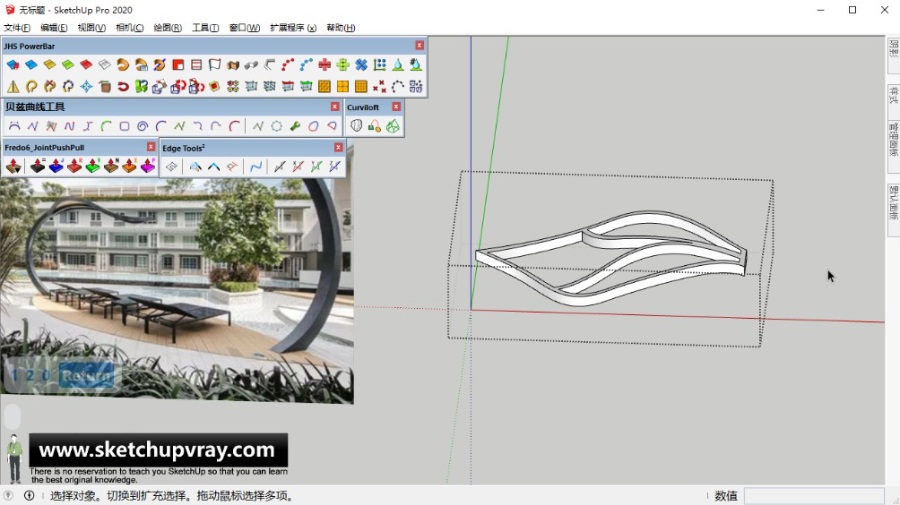
Task: Click the solid blue face icon in JHS PowerBar
Action: (31, 65)
